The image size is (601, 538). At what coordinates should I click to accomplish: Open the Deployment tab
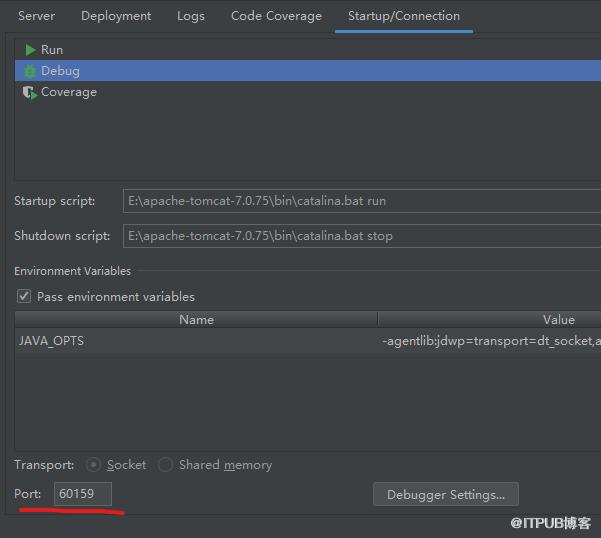pyautogui.click(x=116, y=16)
